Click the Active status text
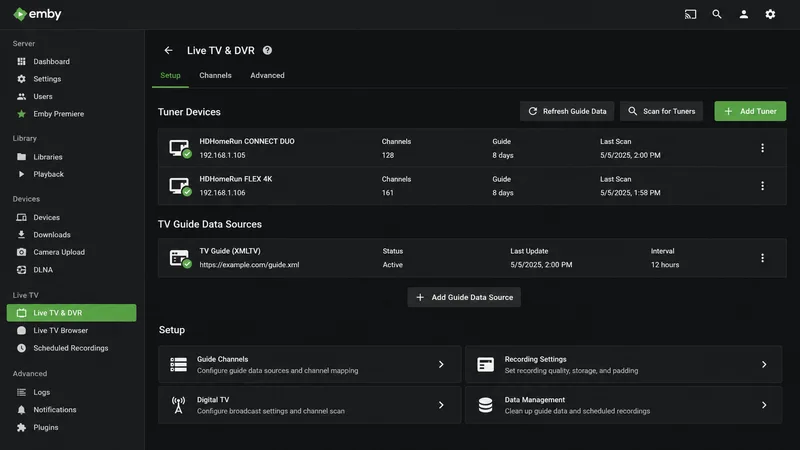 tap(393, 265)
